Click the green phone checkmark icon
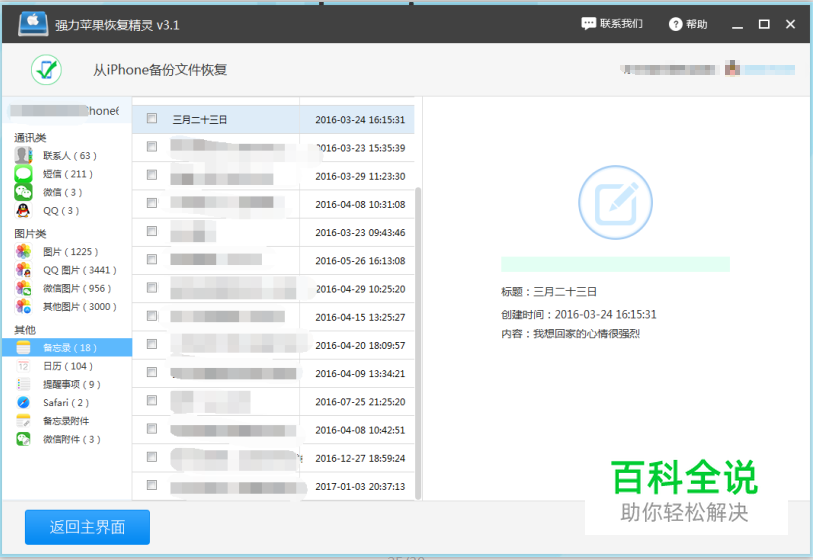Screen dimensions: 813x560 point(46,69)
